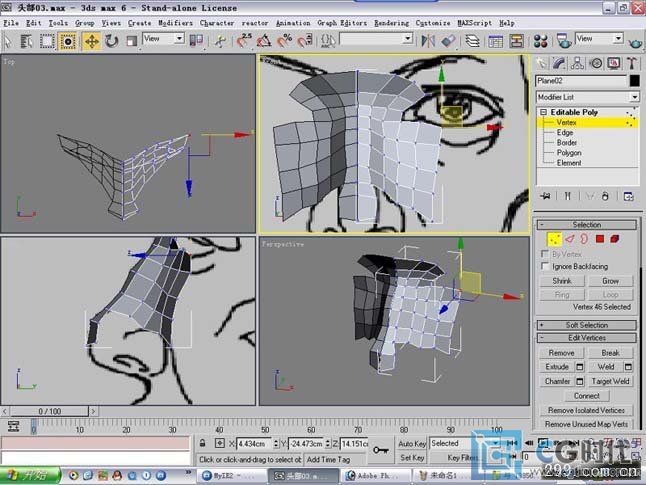Toggle Select and Manipulate tool
Viewport: 646px width, 485px height.
tap(220, 41)
